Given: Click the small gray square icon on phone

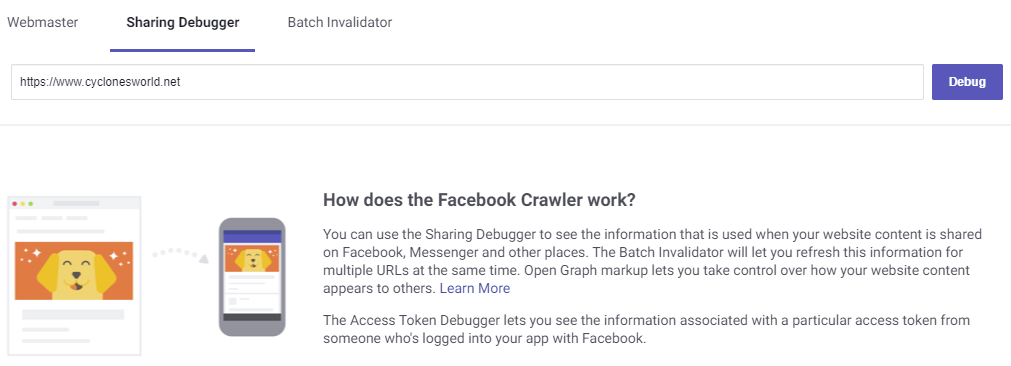Looking at the screenshot, I should pyautogui.click(x=232, y=301).
